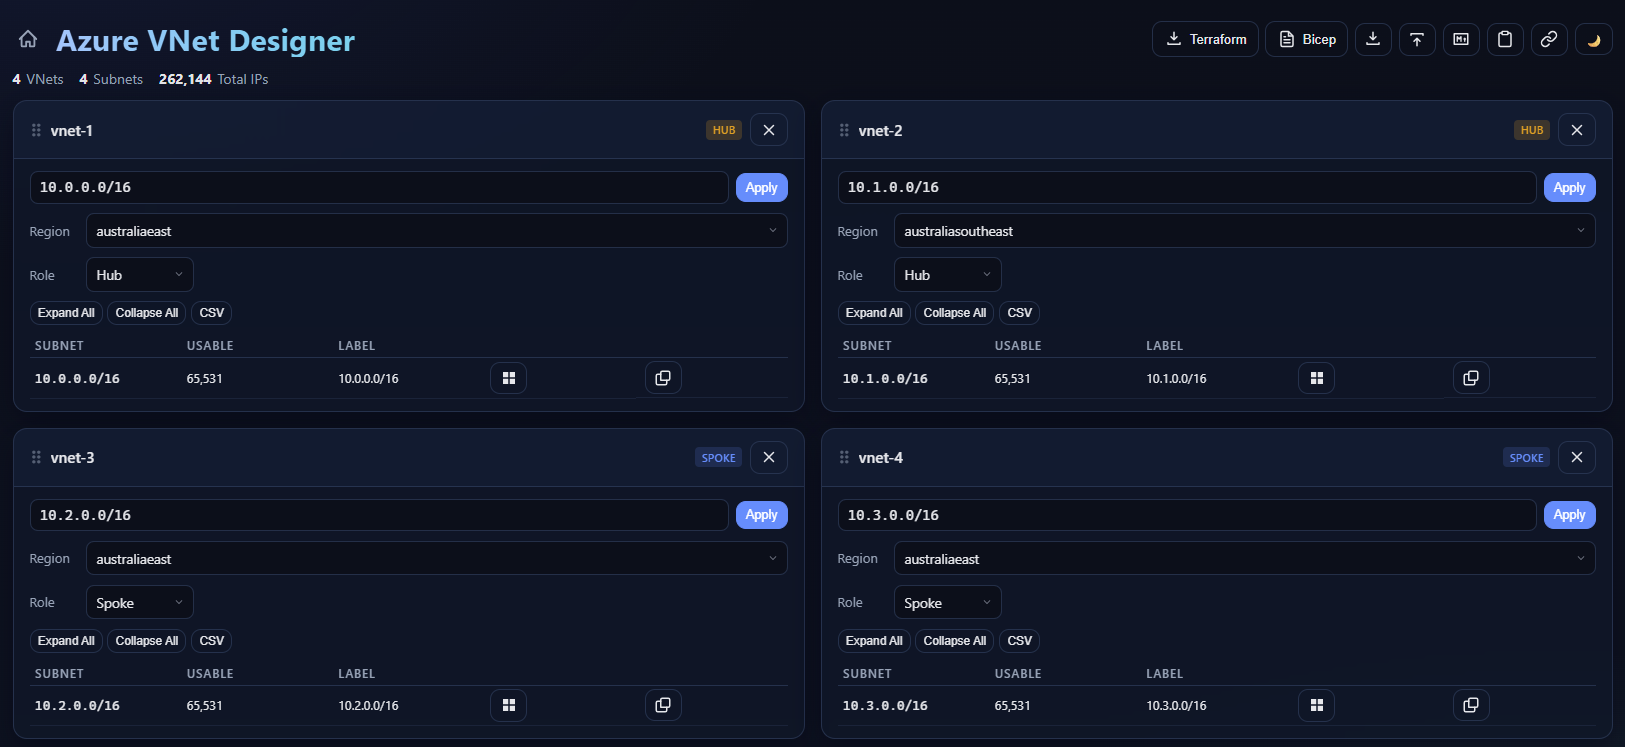Open the Region dropdown for vnet-1
The image size is (1625, 747).
tap(436, 231)
